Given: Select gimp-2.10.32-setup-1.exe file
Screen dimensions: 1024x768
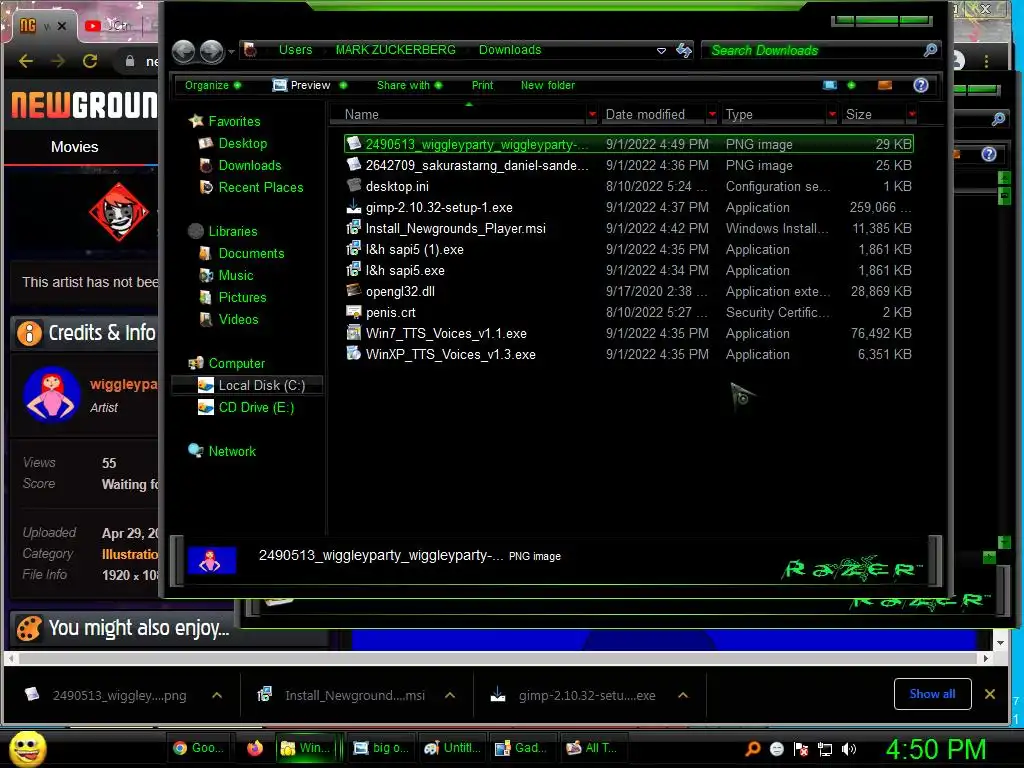Looking at the screenshot, I should click(628, 207).
